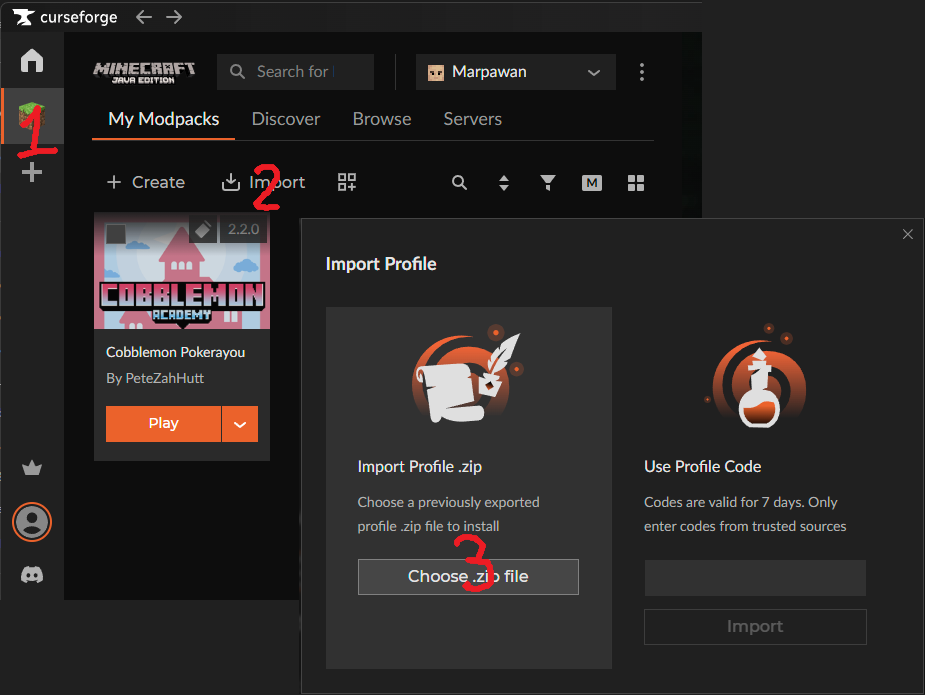Open the Servers tab
This screenshot has width=925, height=695.
pyautogui.click(x=472, y=118)
